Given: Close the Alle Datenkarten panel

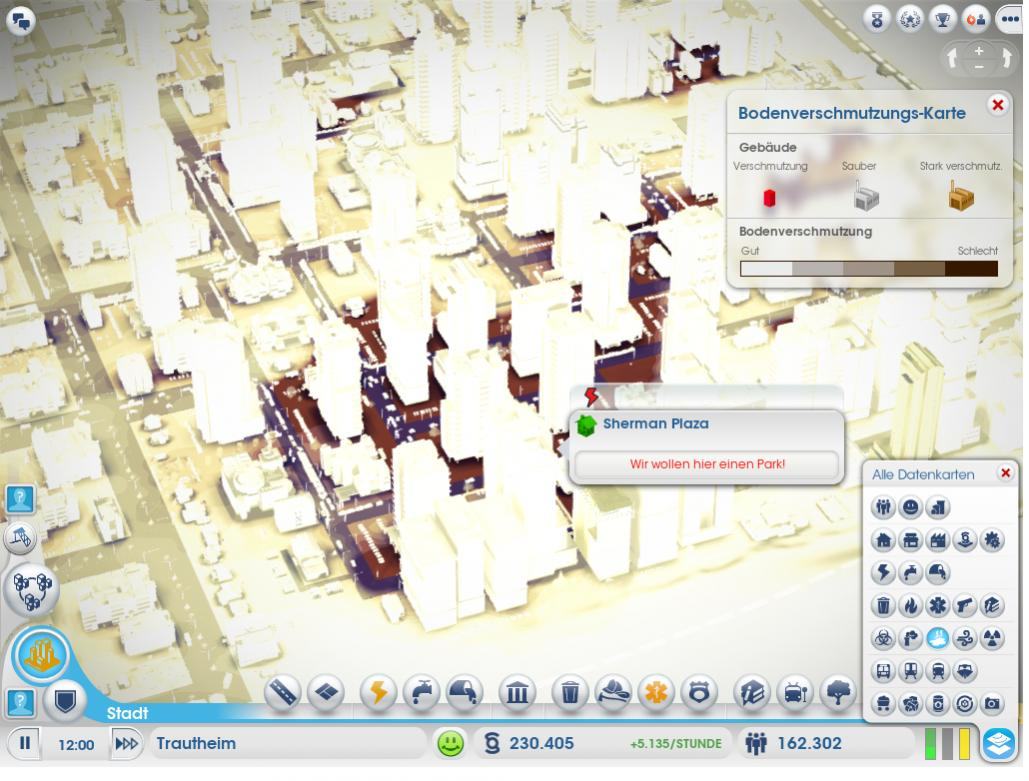Looking at the screenshot, I should coord(1005,473).
